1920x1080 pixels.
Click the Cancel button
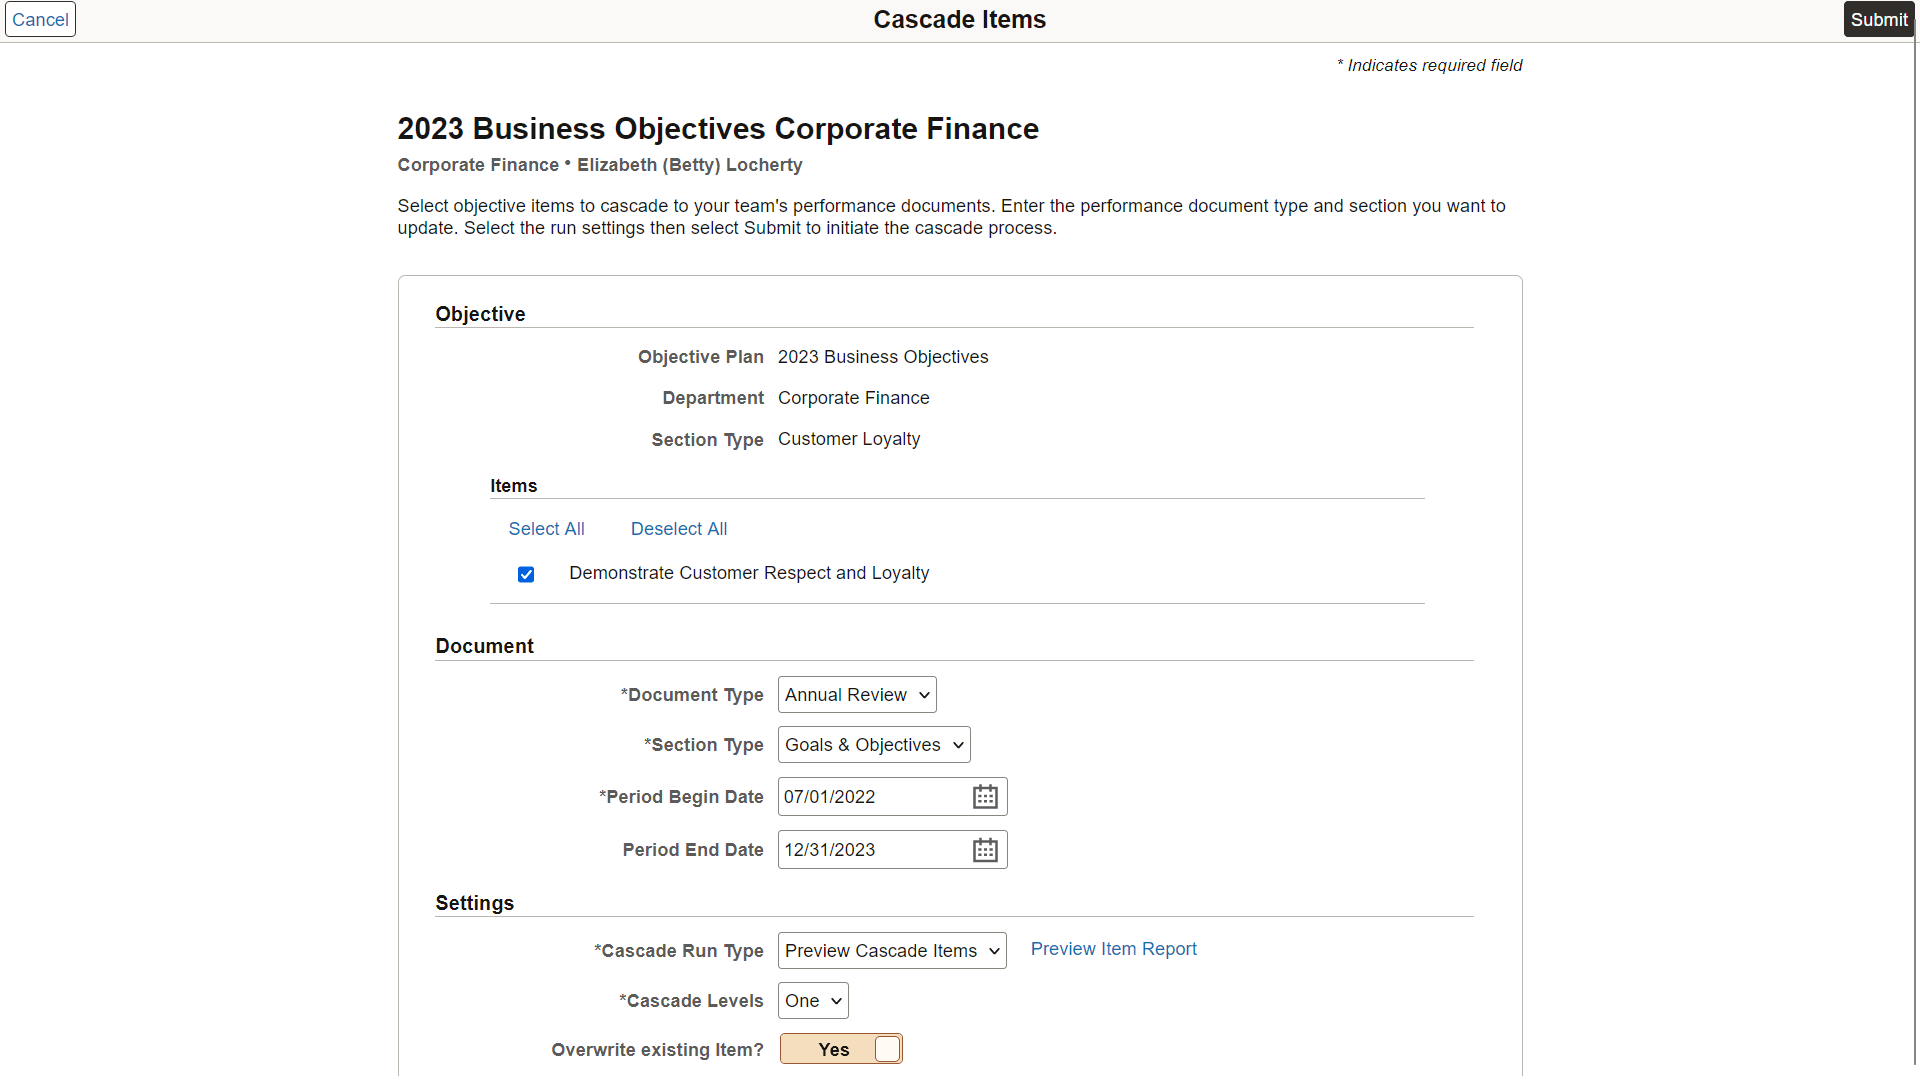coord(40,19)
